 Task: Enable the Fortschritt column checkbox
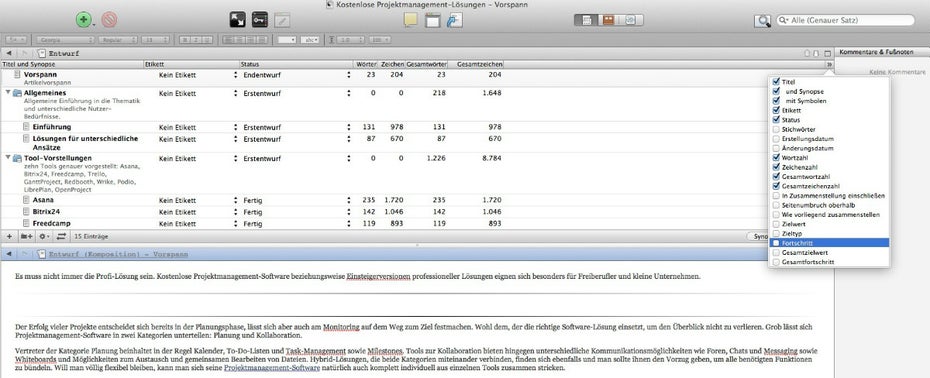pyautogui.click(x=776, y=243)
